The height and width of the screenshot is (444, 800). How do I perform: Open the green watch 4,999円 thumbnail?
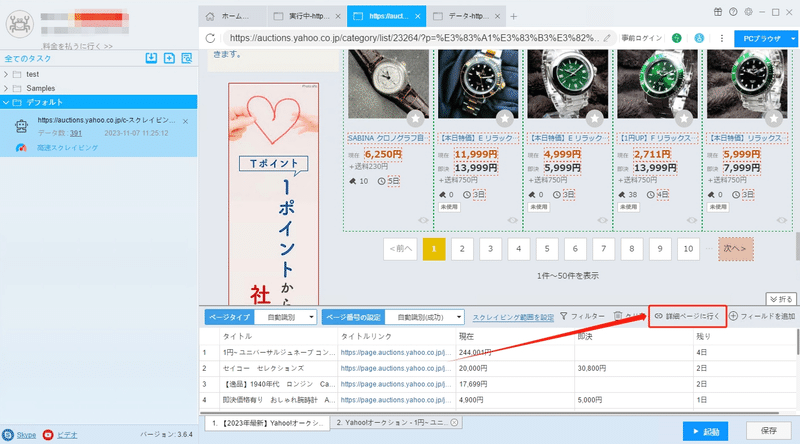click(568, 84)
